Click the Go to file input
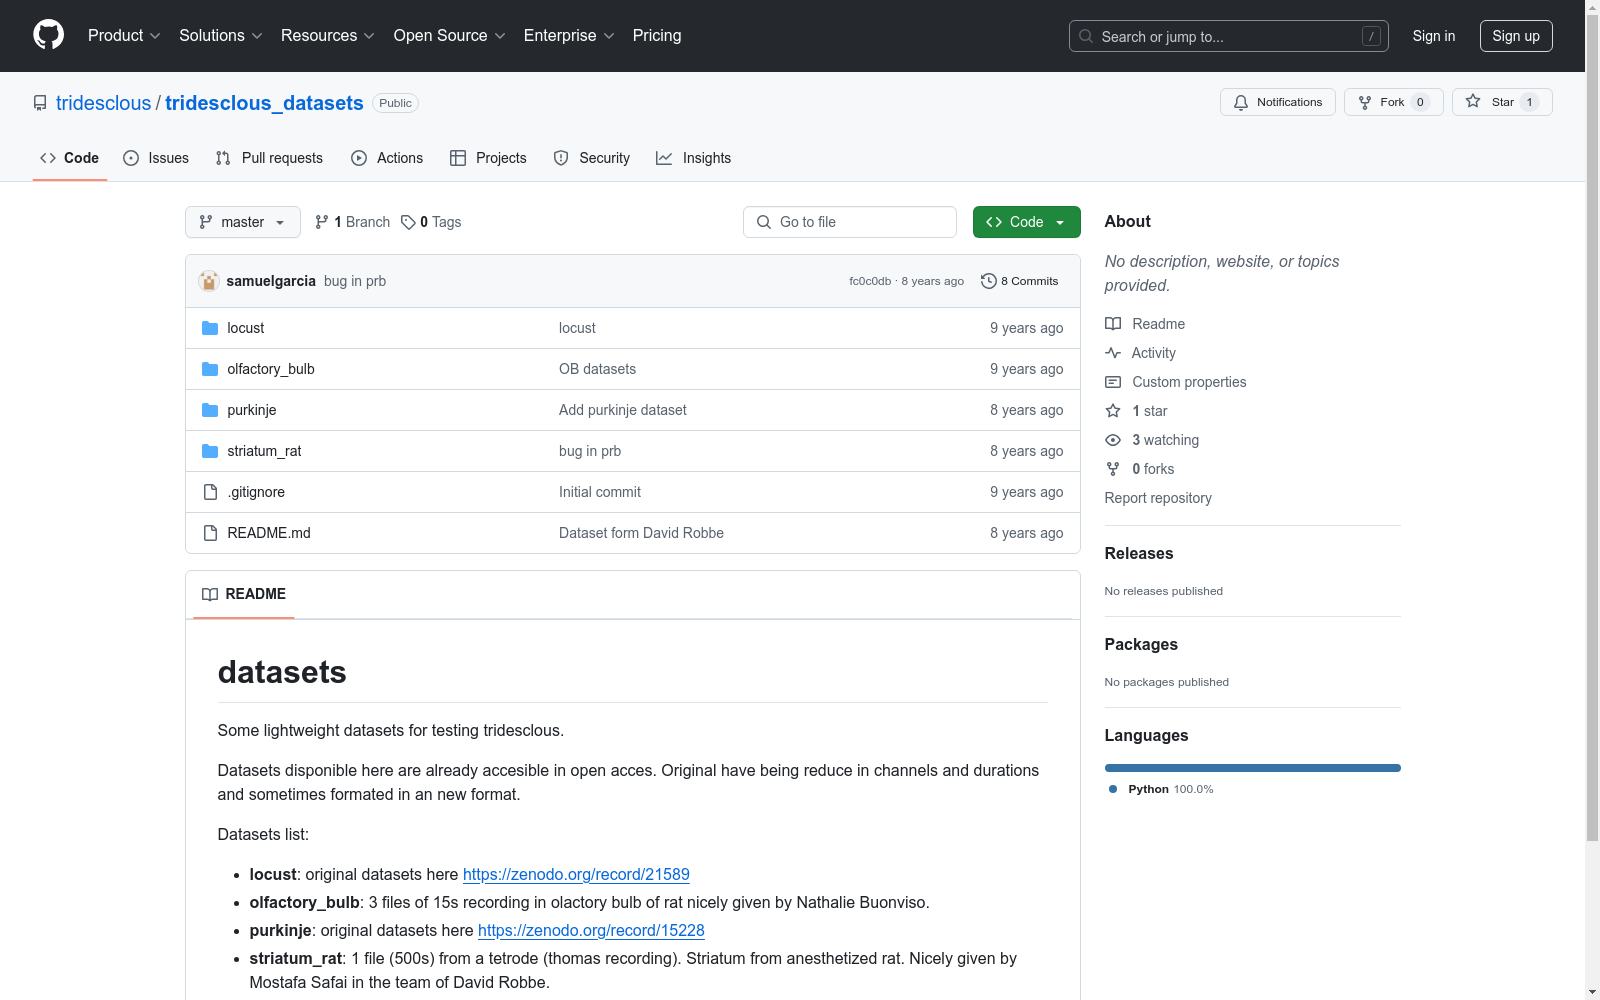 click(x=850, y=222)
